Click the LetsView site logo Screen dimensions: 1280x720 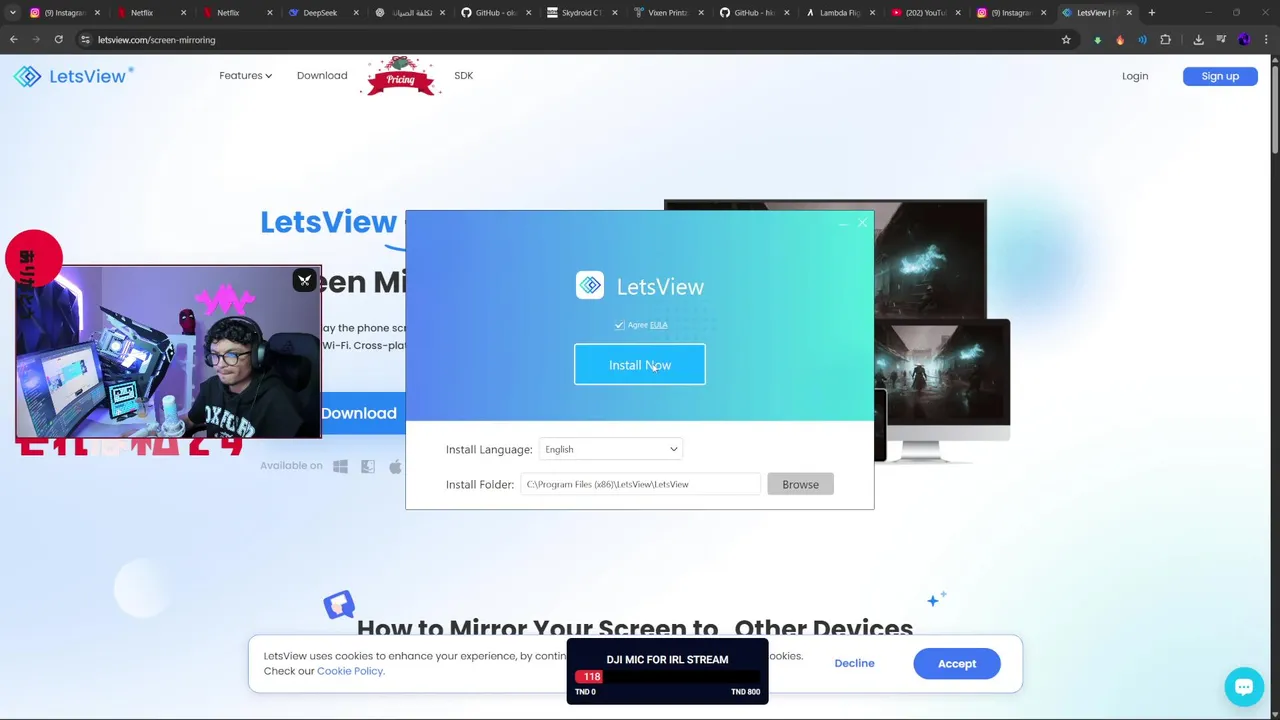point(73,76)
